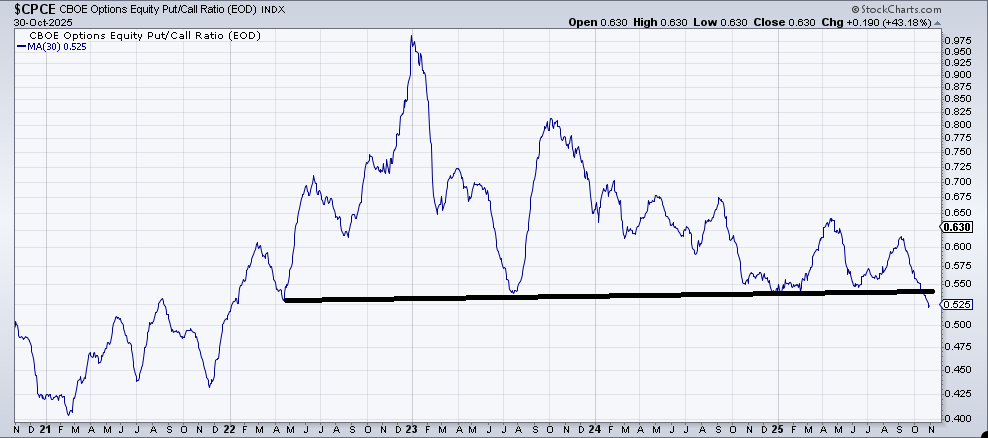Viewport: 988px width, 438px height.
Task: Click the 0.950 label on the y-axis
Action: click(x=957, y=51)
